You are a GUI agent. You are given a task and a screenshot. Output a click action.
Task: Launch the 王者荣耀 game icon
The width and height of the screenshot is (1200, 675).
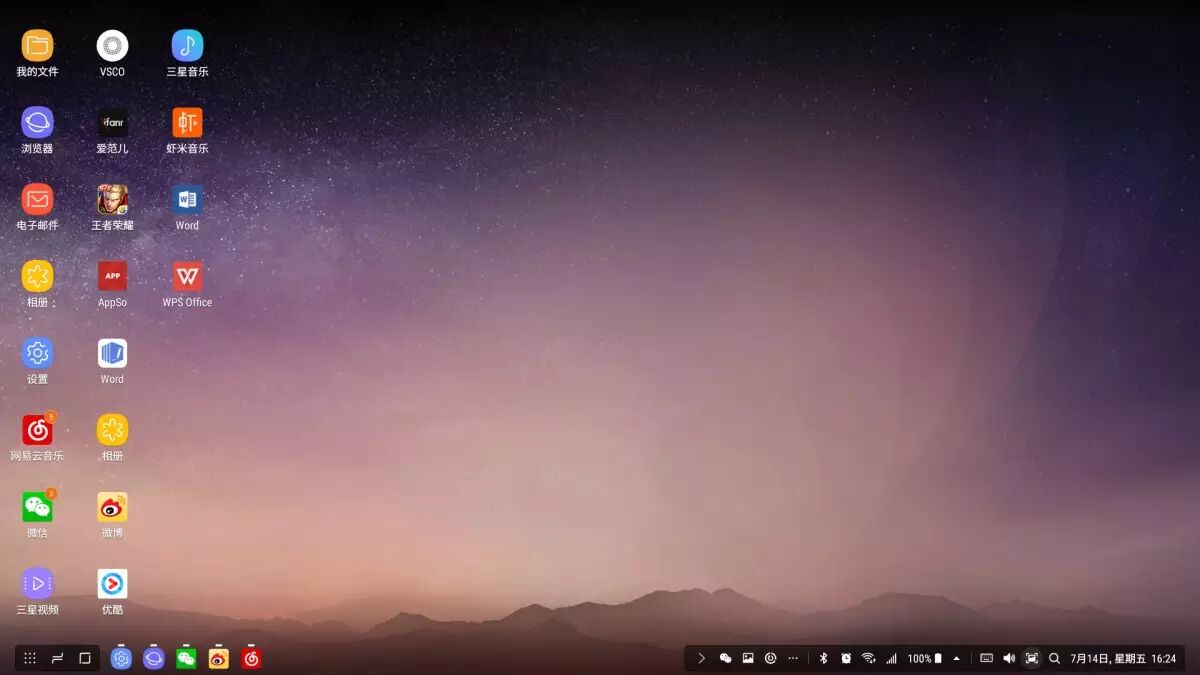[x=112, y=199]
